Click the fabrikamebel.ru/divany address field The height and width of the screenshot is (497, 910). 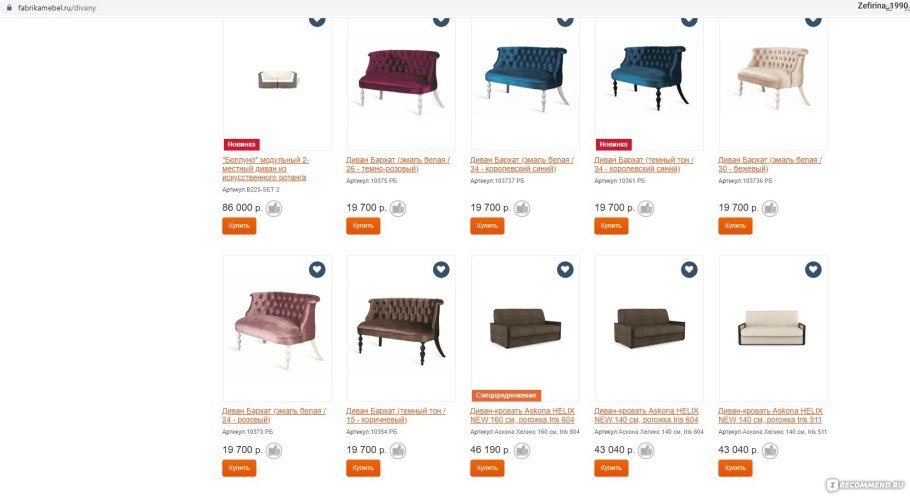(x=57, y=8)
